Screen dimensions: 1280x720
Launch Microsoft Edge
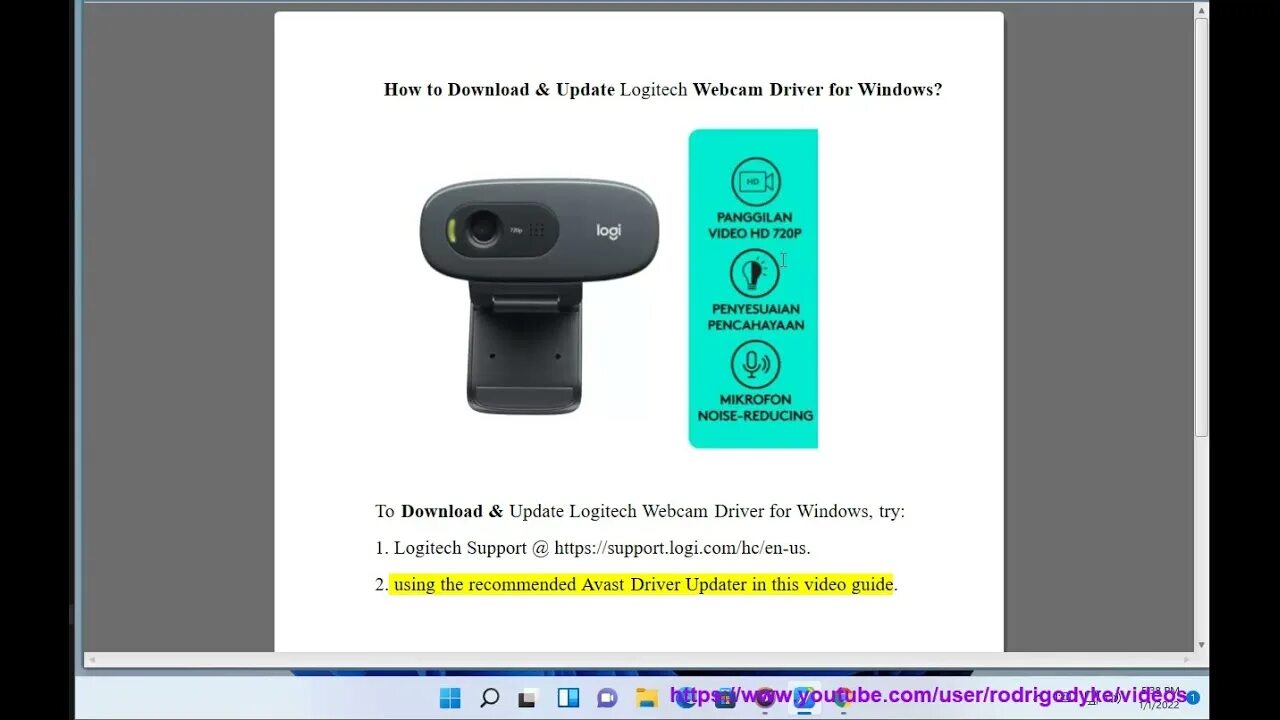(685, 695)
